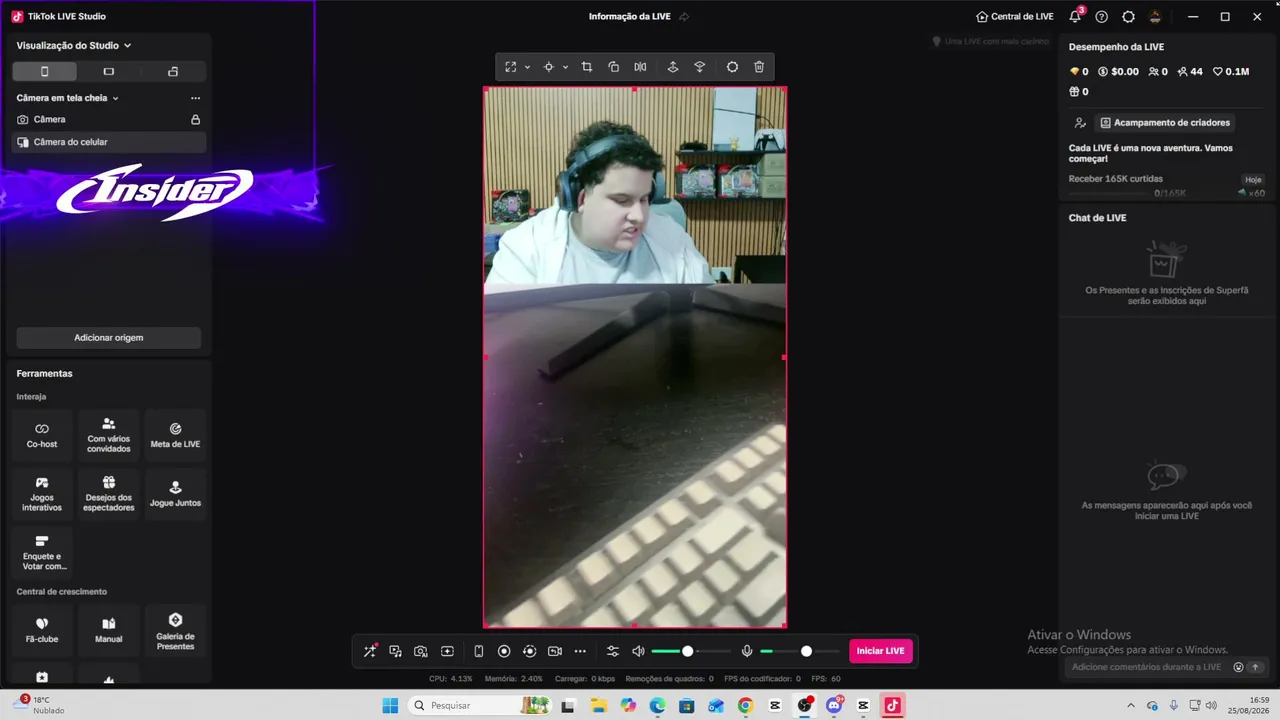Open the audio mixer settings

613,651
